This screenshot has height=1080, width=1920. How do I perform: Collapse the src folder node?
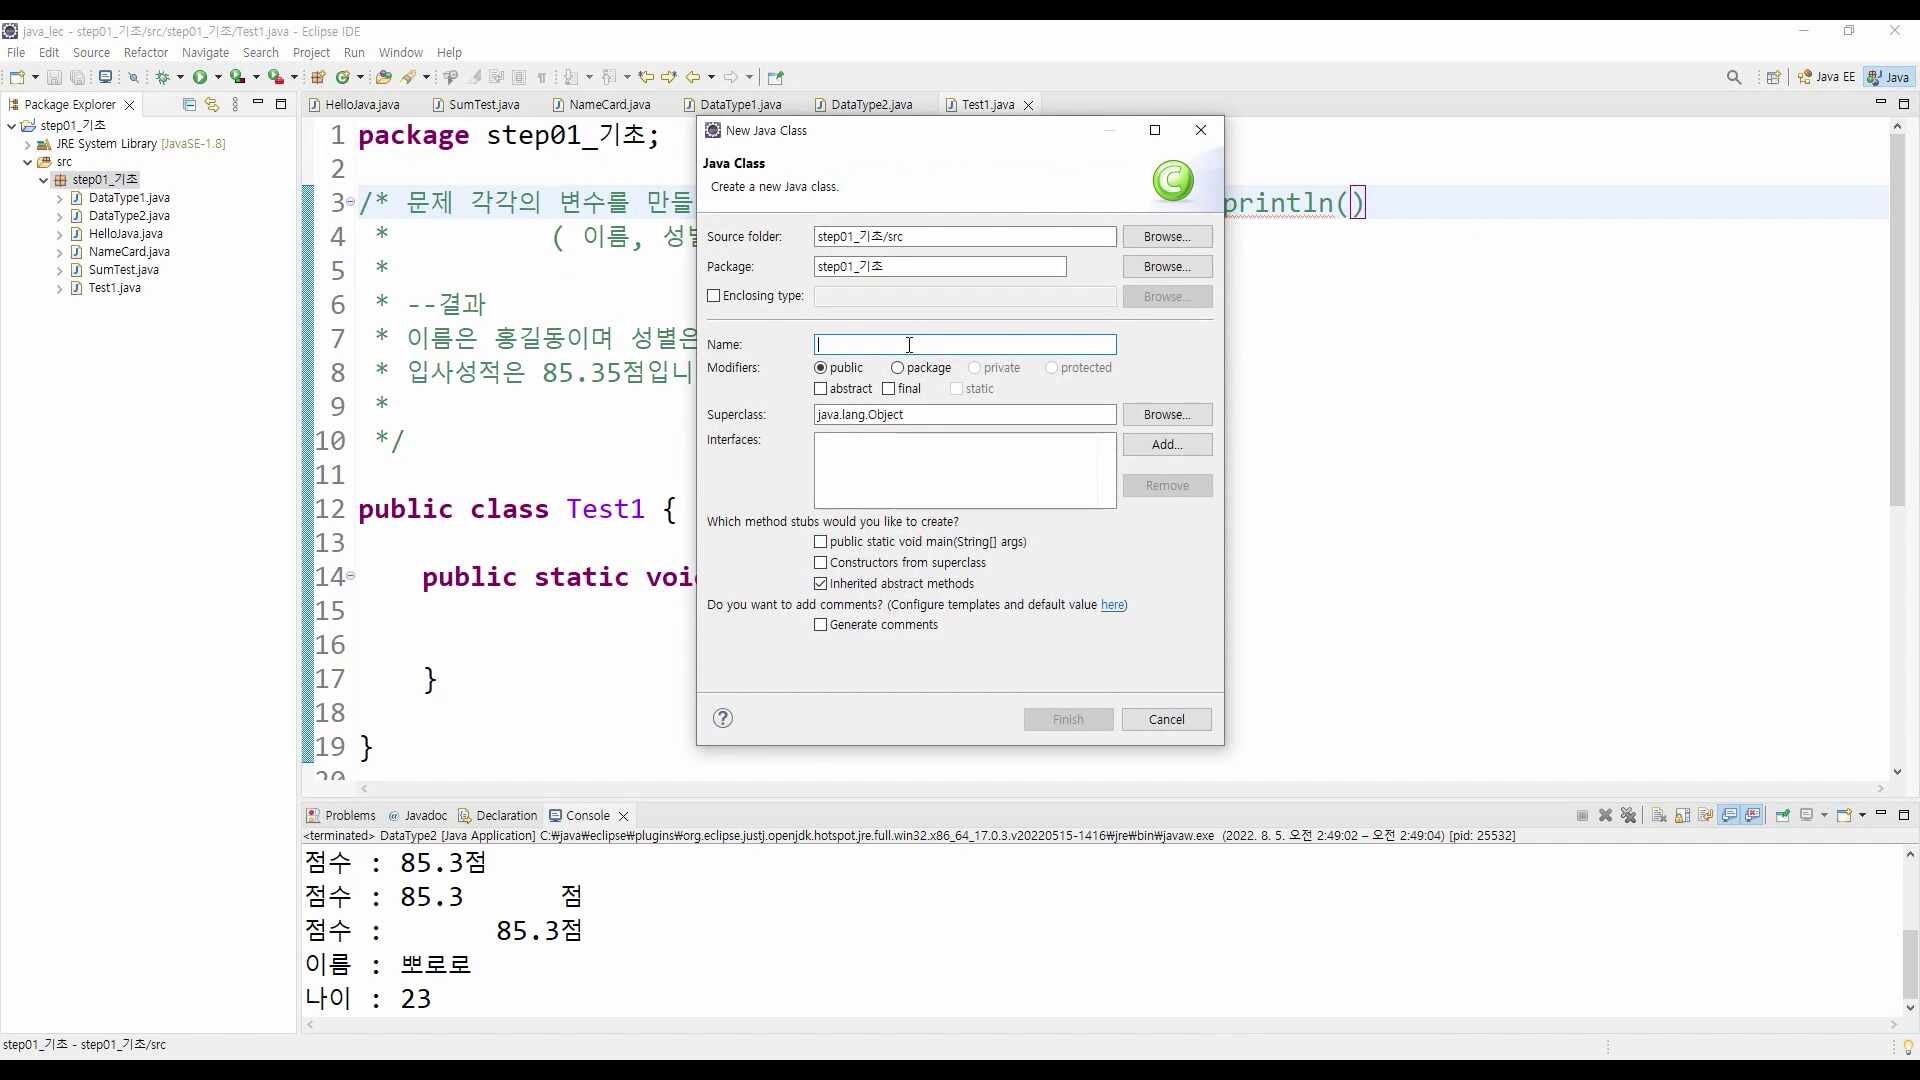click(x=28, y=162)
